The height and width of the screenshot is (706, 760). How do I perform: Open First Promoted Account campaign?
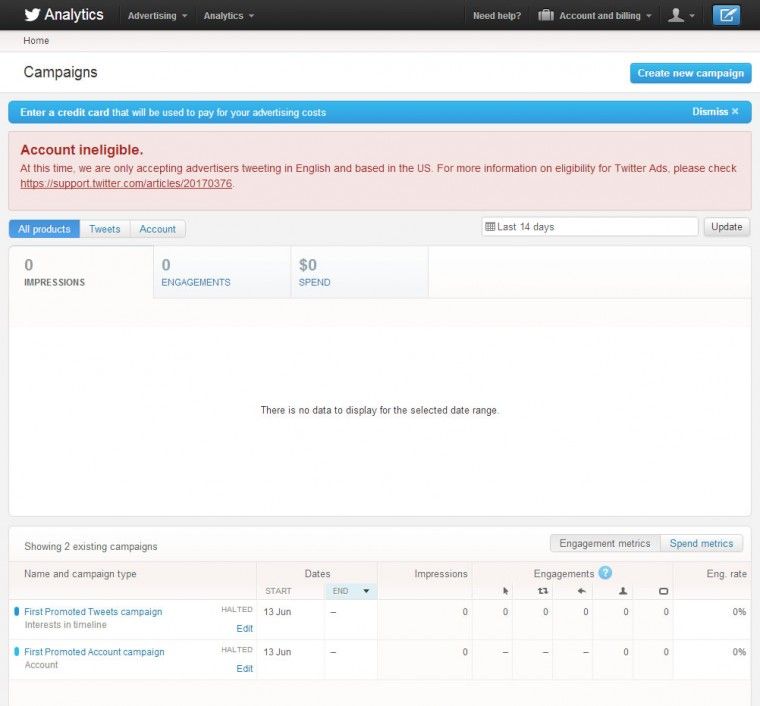click(x=94, y=652)
